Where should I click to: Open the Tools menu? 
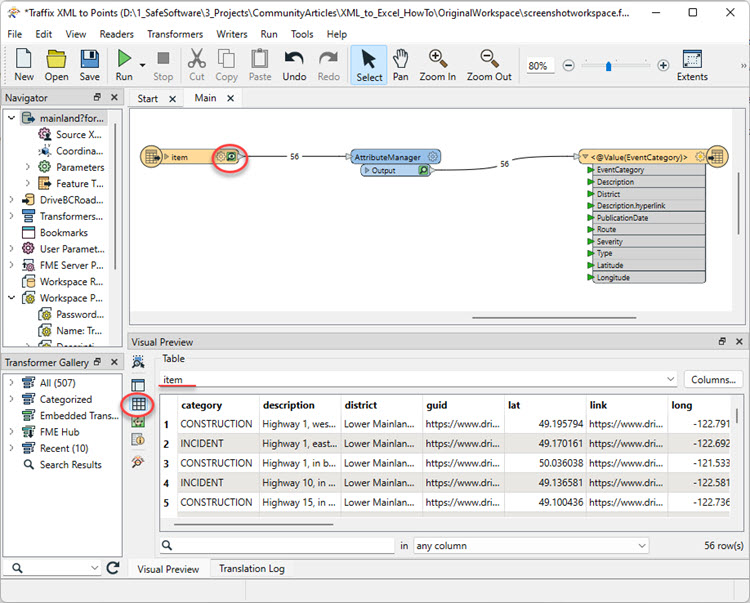pyautogui.click(x=302, y=34)
